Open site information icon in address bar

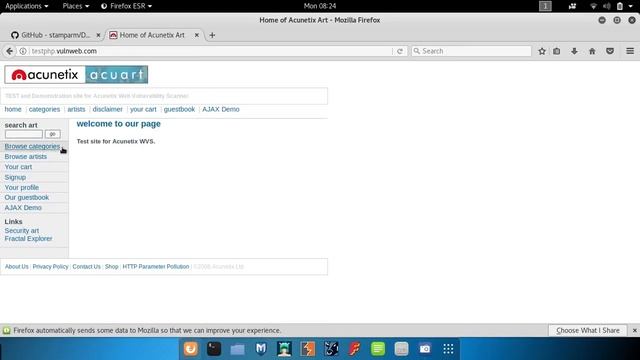point(23,51)
